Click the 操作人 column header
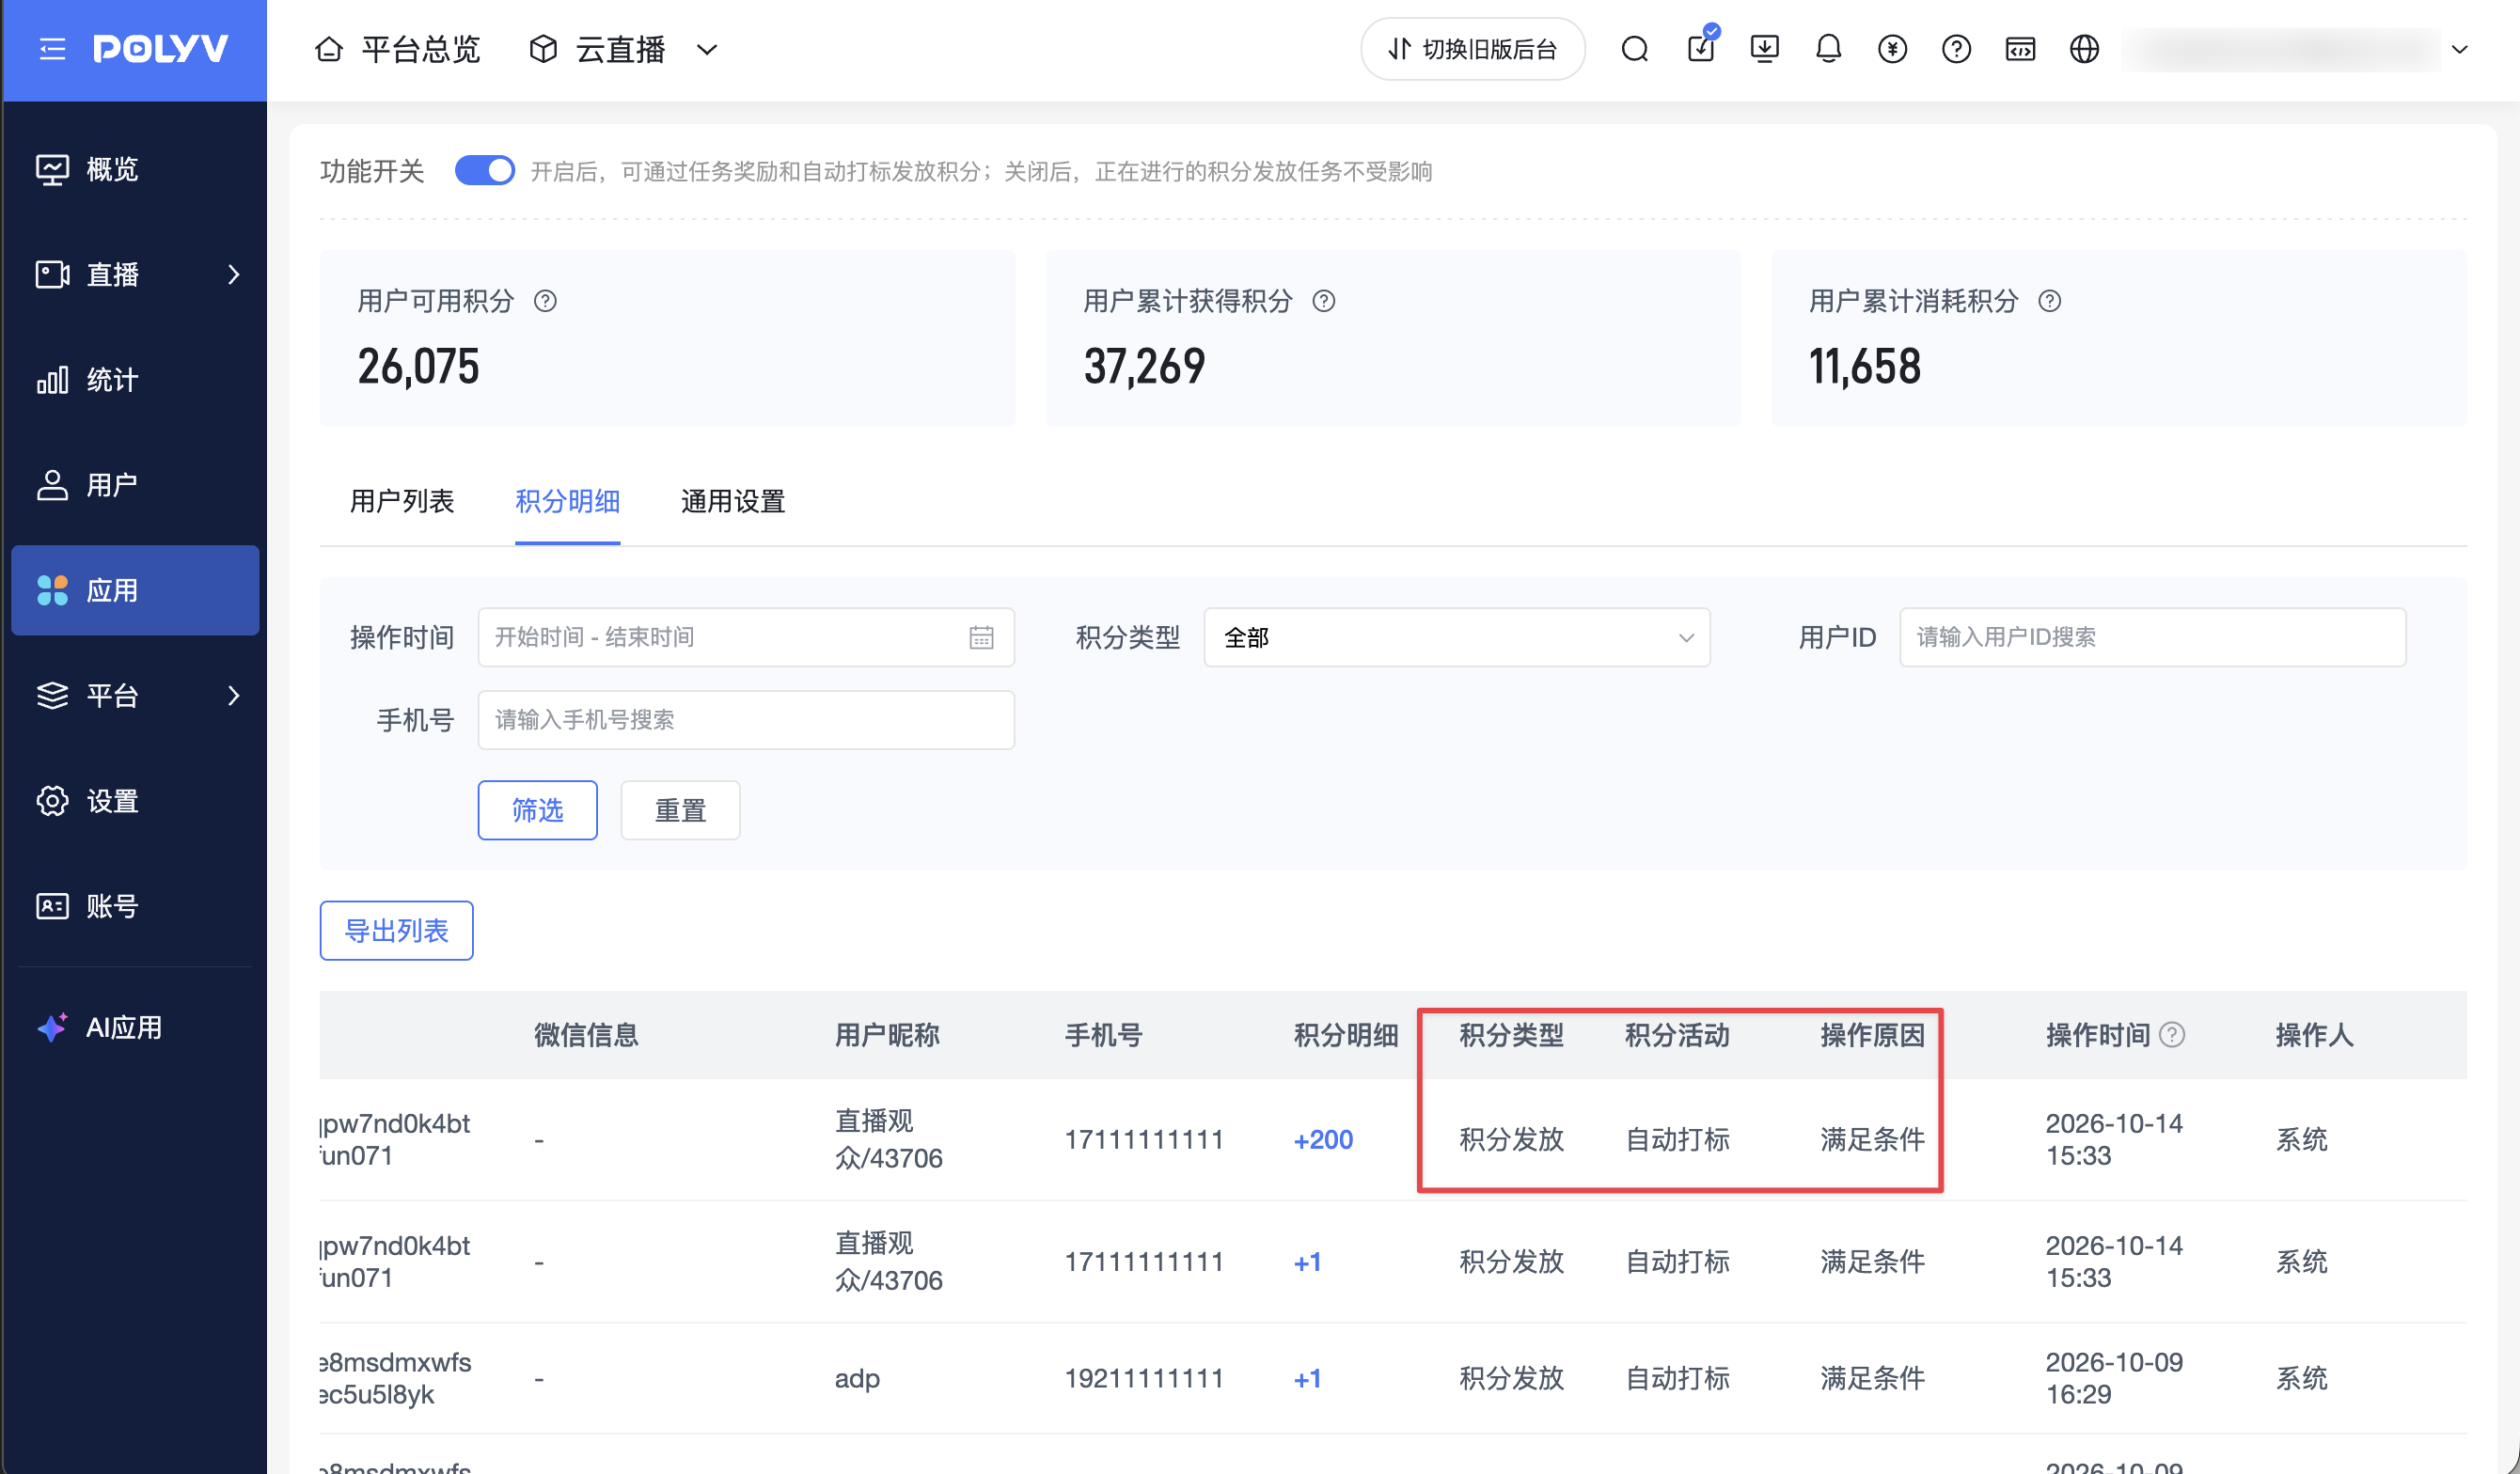 tap(2315, 1034)
